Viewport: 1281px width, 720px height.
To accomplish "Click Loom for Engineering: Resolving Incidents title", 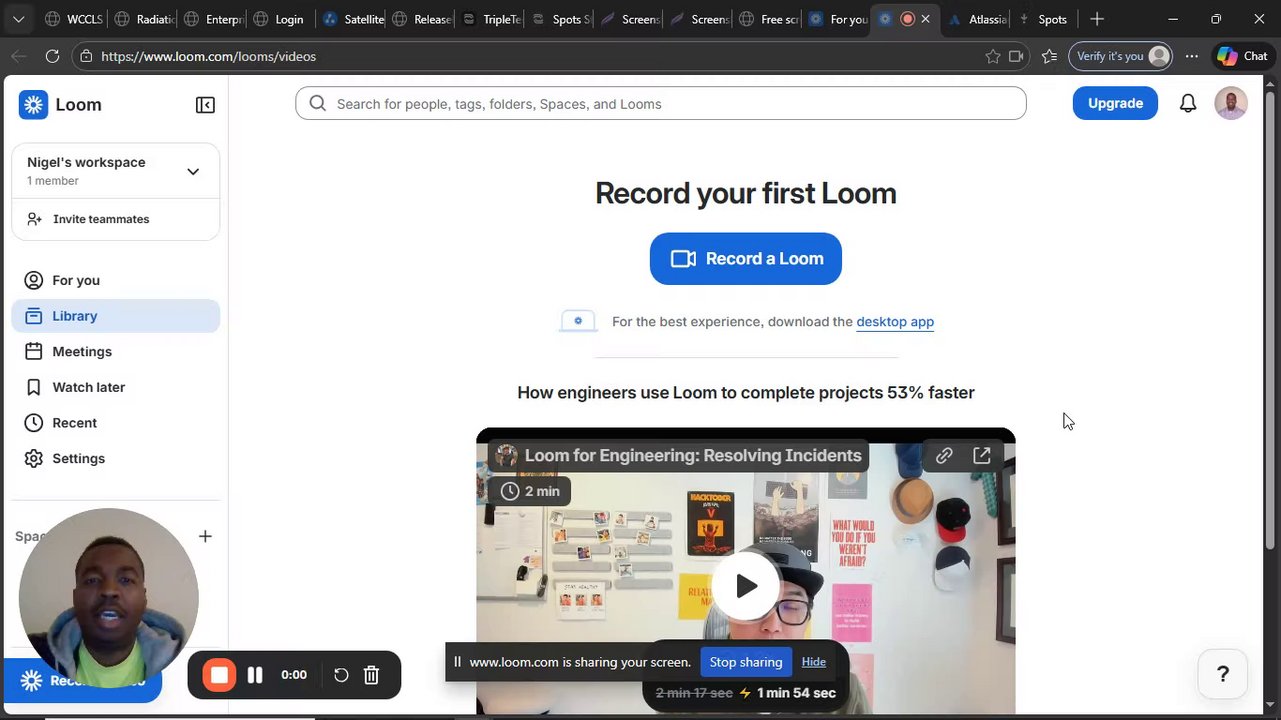I will point(693,456).
